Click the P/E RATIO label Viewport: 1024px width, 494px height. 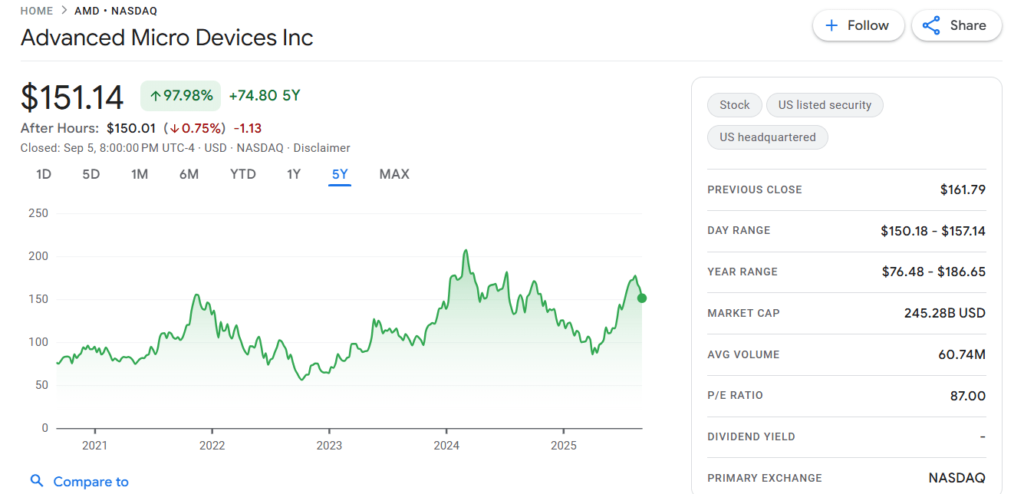coord(735,395)
